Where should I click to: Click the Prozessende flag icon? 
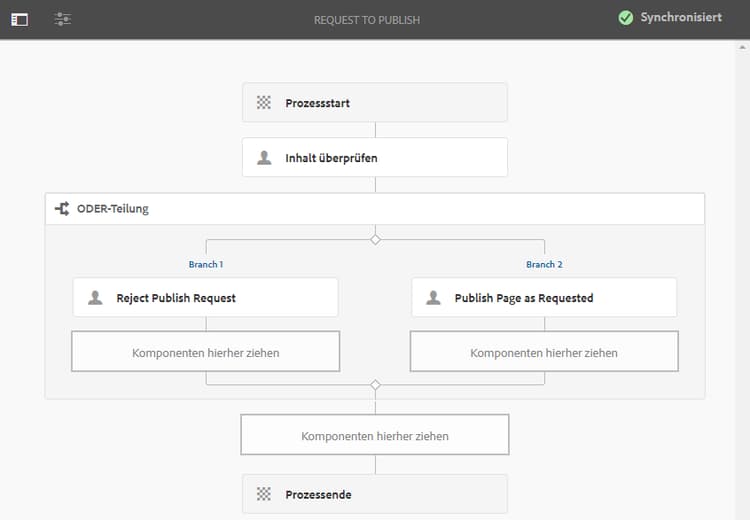tap(264, 494)
